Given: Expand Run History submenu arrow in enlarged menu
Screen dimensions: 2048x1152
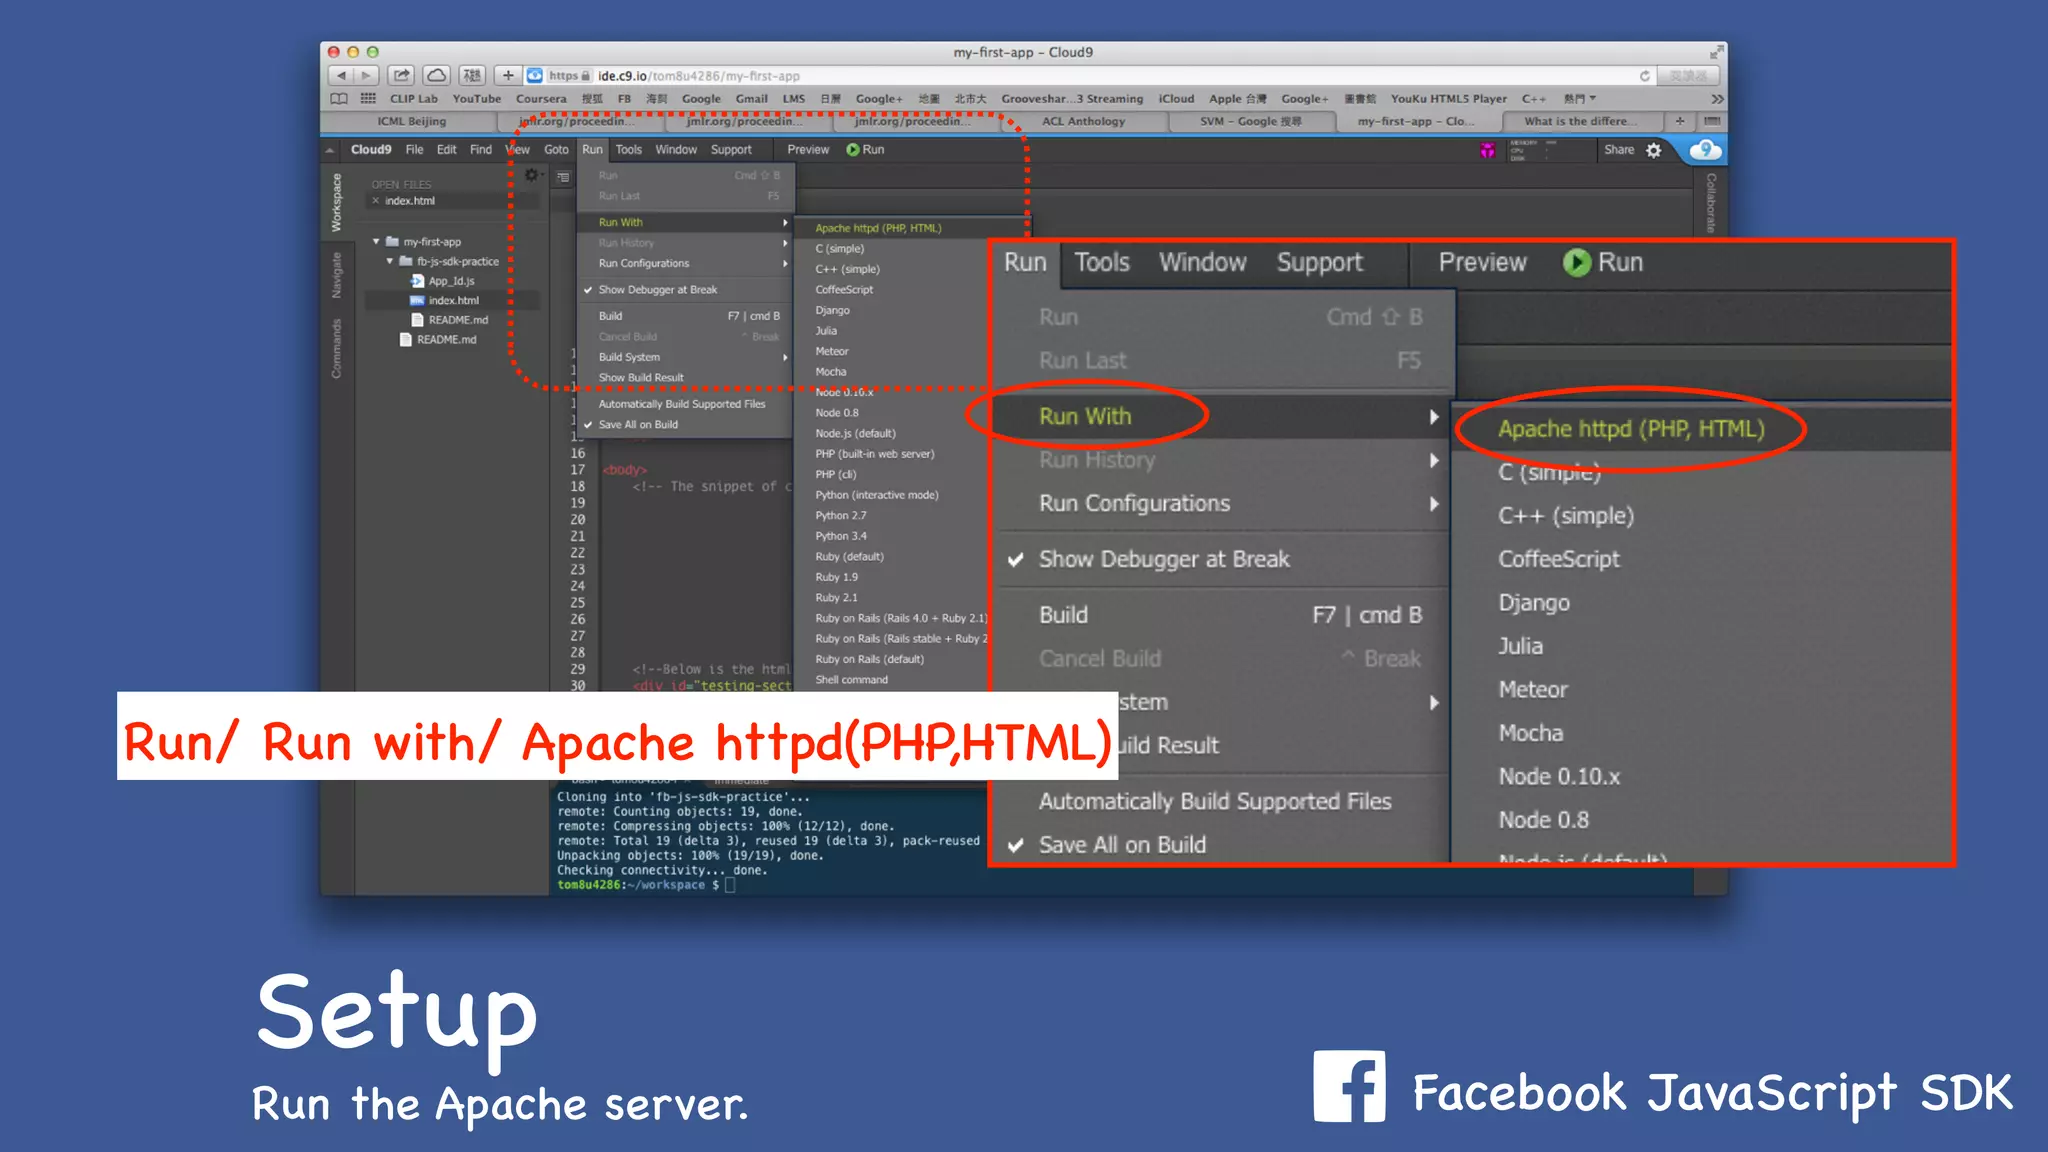Looking at the screenshot, I should pyautogui.click(x=1434, y=460).
